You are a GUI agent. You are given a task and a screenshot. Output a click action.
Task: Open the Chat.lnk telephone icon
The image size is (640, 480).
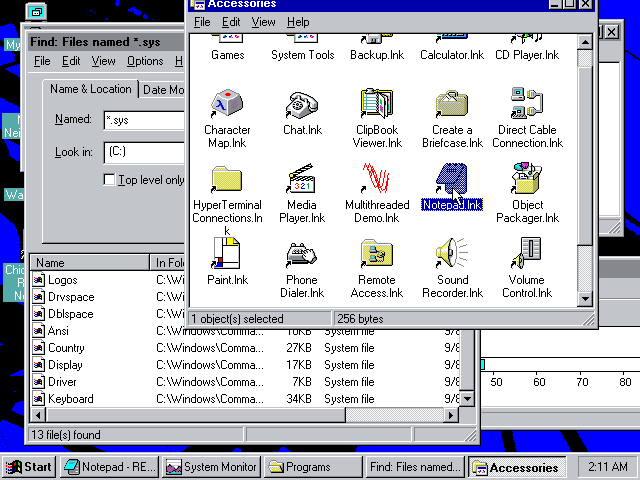(x=302, y=105)
